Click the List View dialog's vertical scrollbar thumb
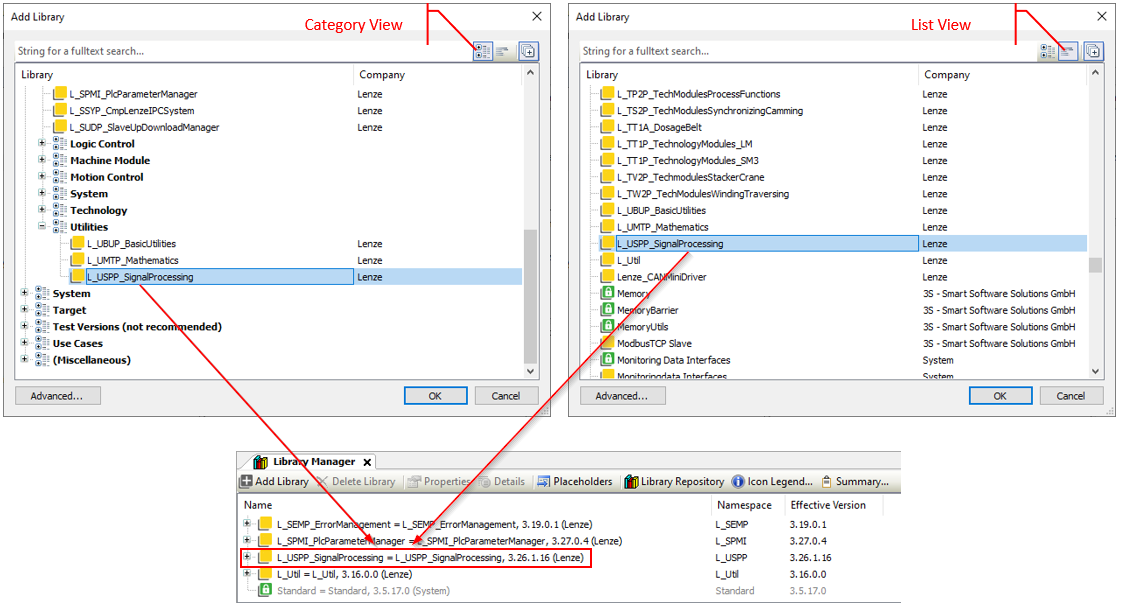The height and width of the screenshot is (607, 1121). [1095, 265]
